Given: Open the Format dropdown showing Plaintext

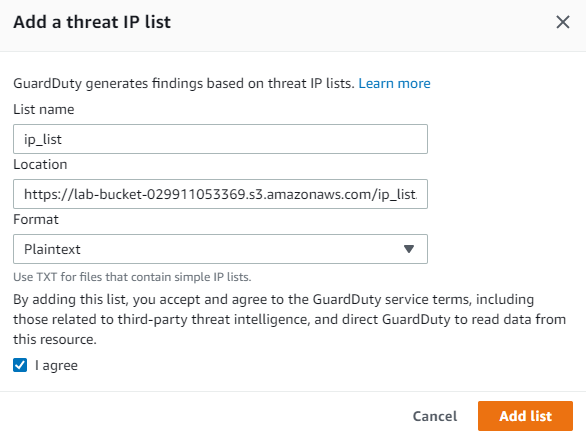Looking at the screenshot, I should (220, 249).
